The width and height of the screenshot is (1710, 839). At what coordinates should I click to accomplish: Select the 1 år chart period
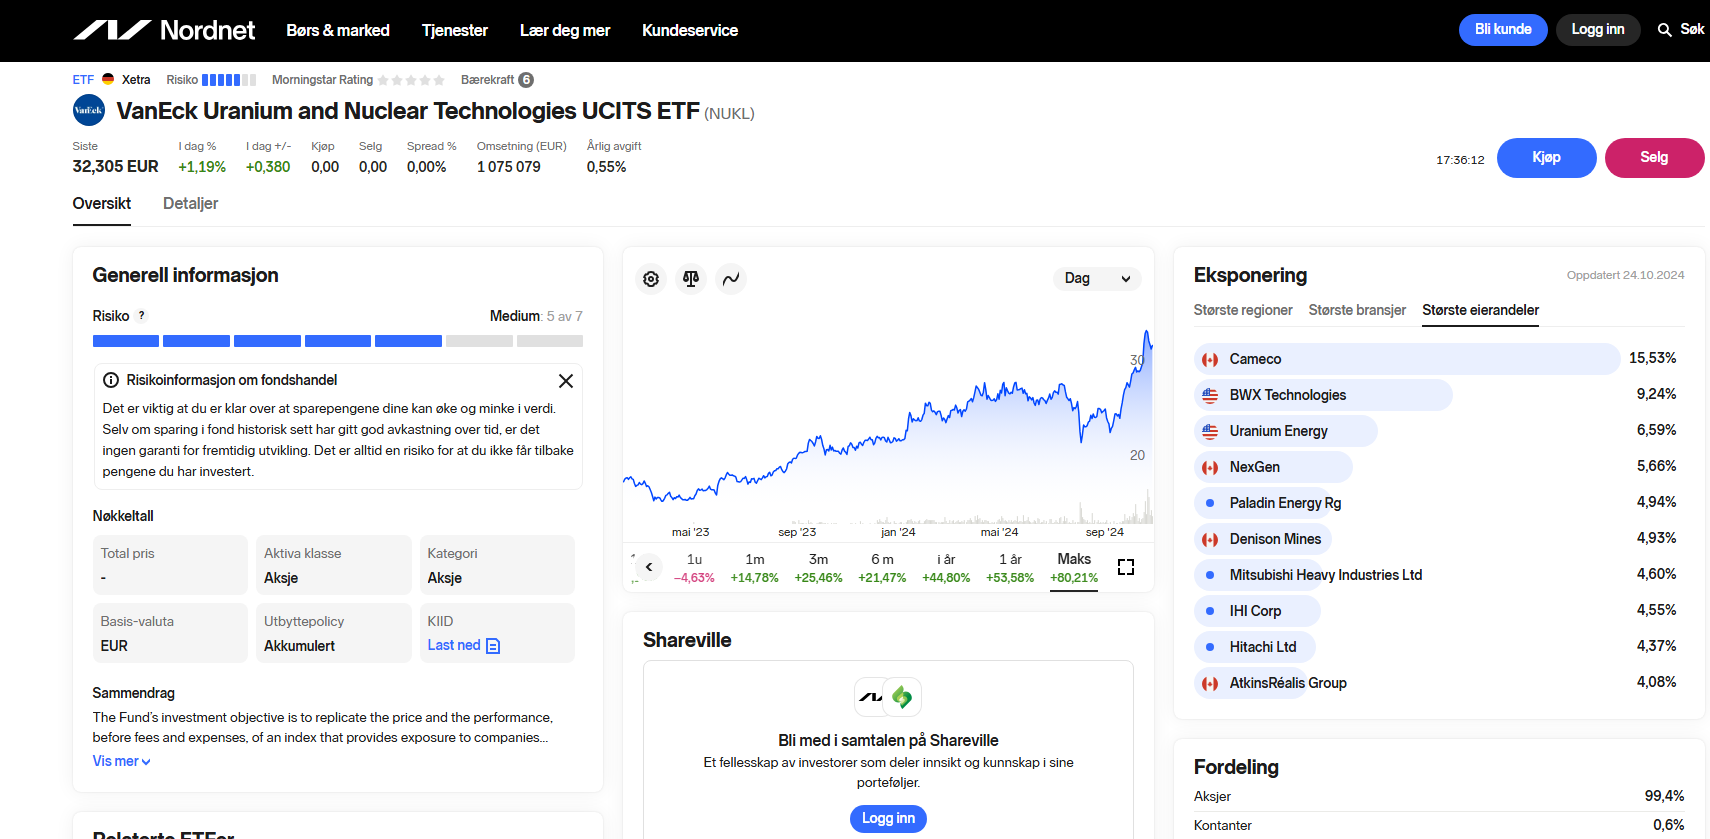[x=1010, y=568]
